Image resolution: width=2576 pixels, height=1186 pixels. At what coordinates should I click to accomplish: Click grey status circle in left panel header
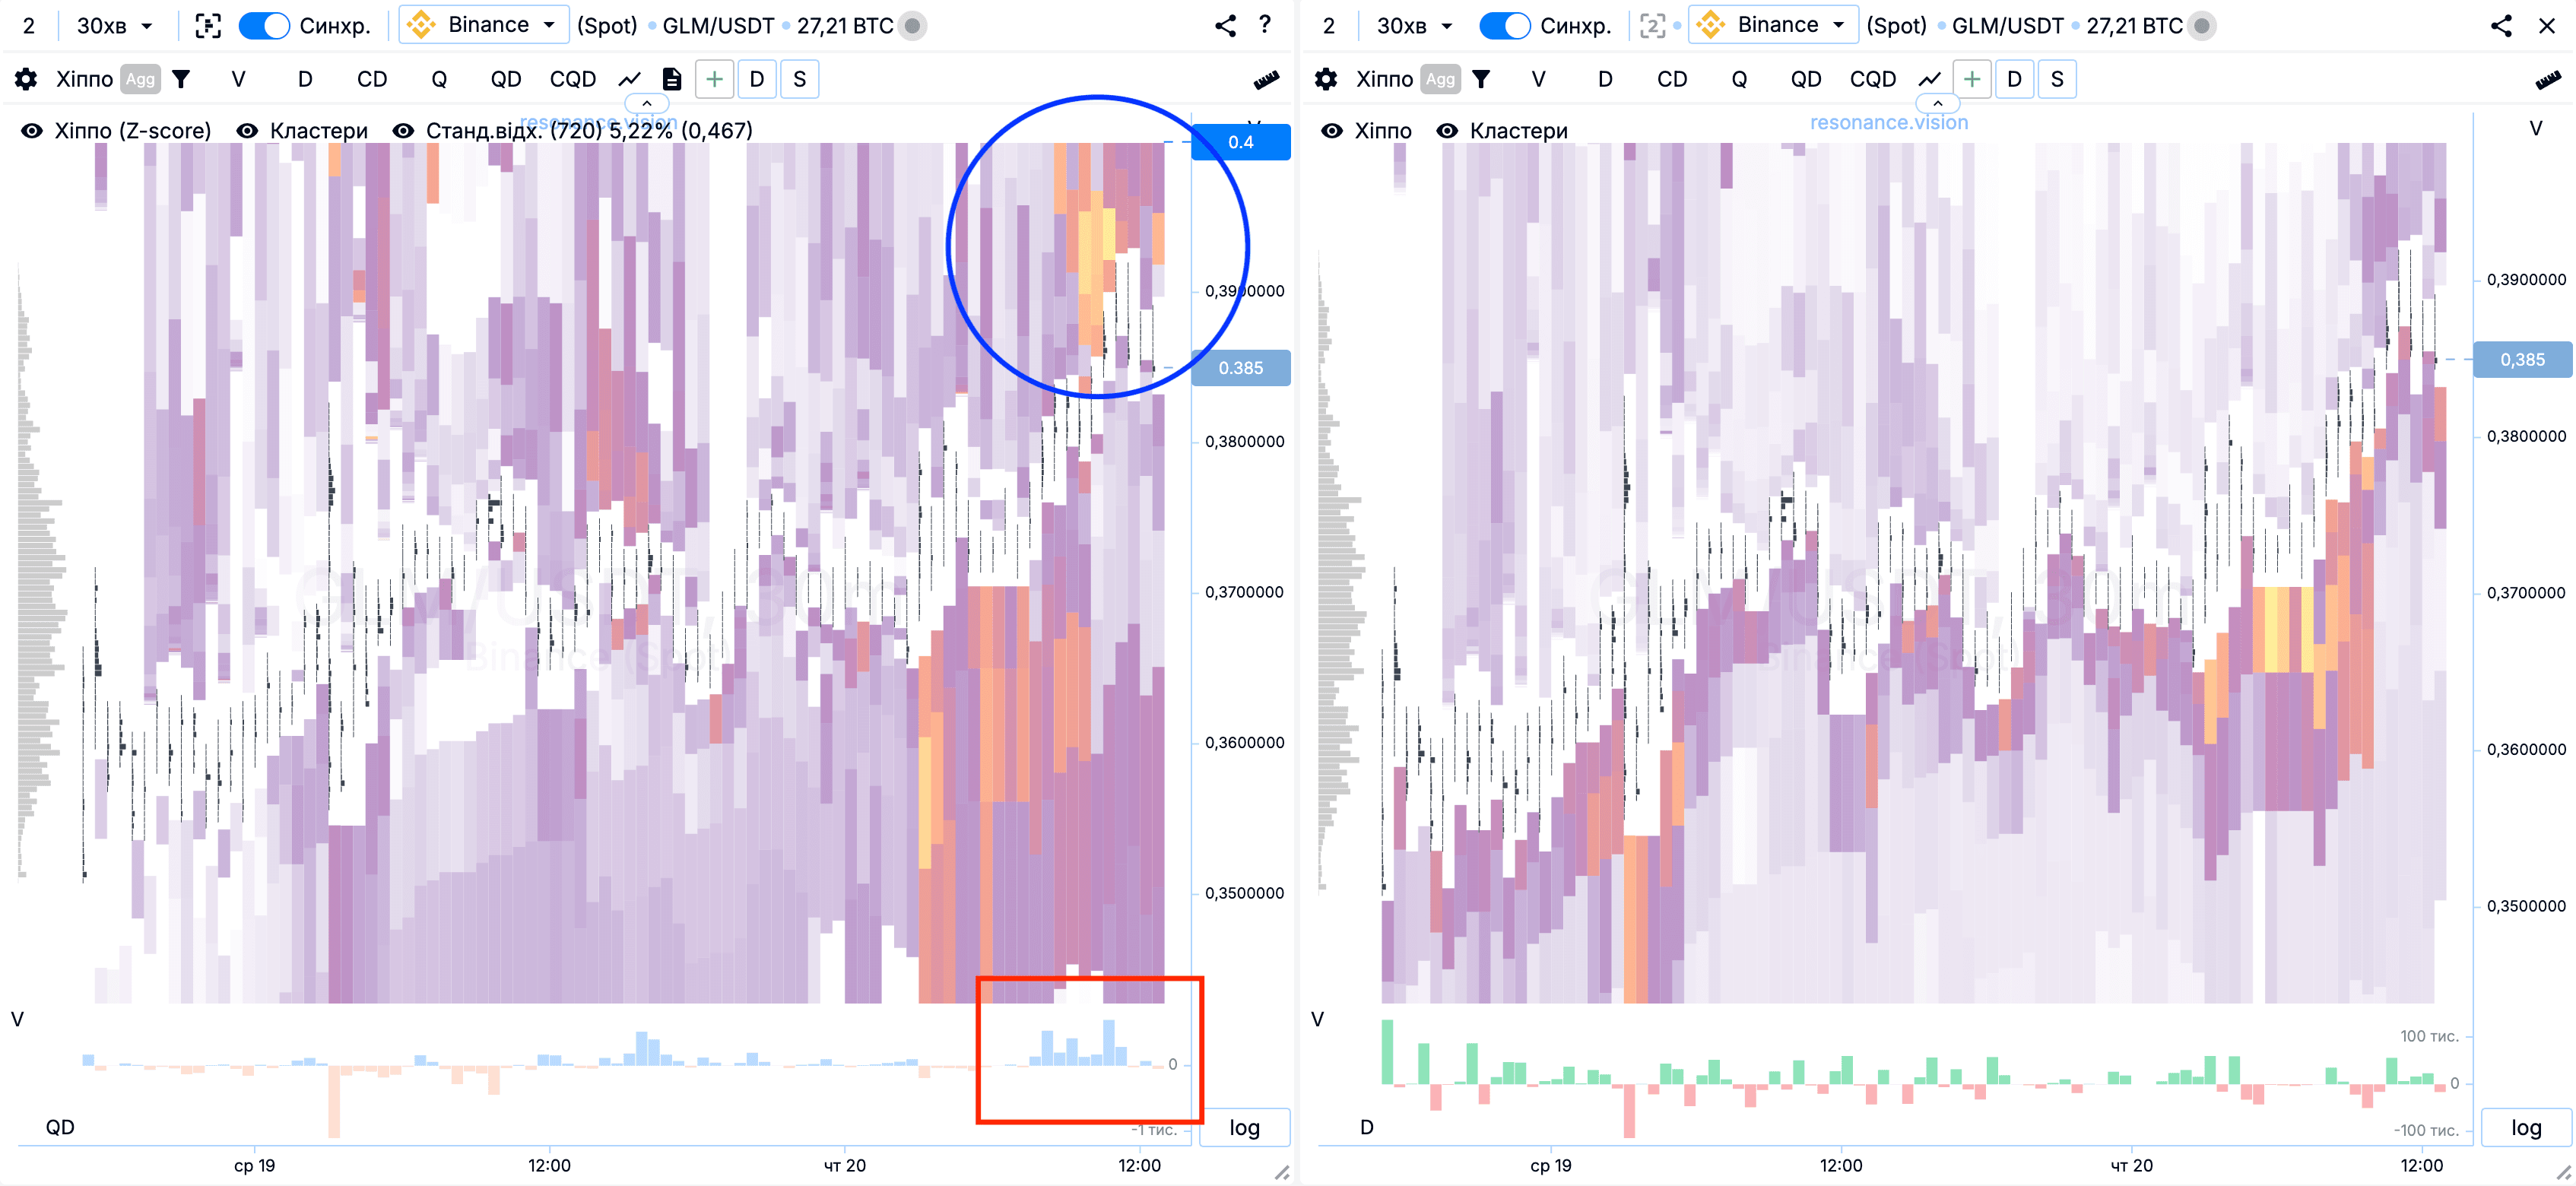[912, 26]
